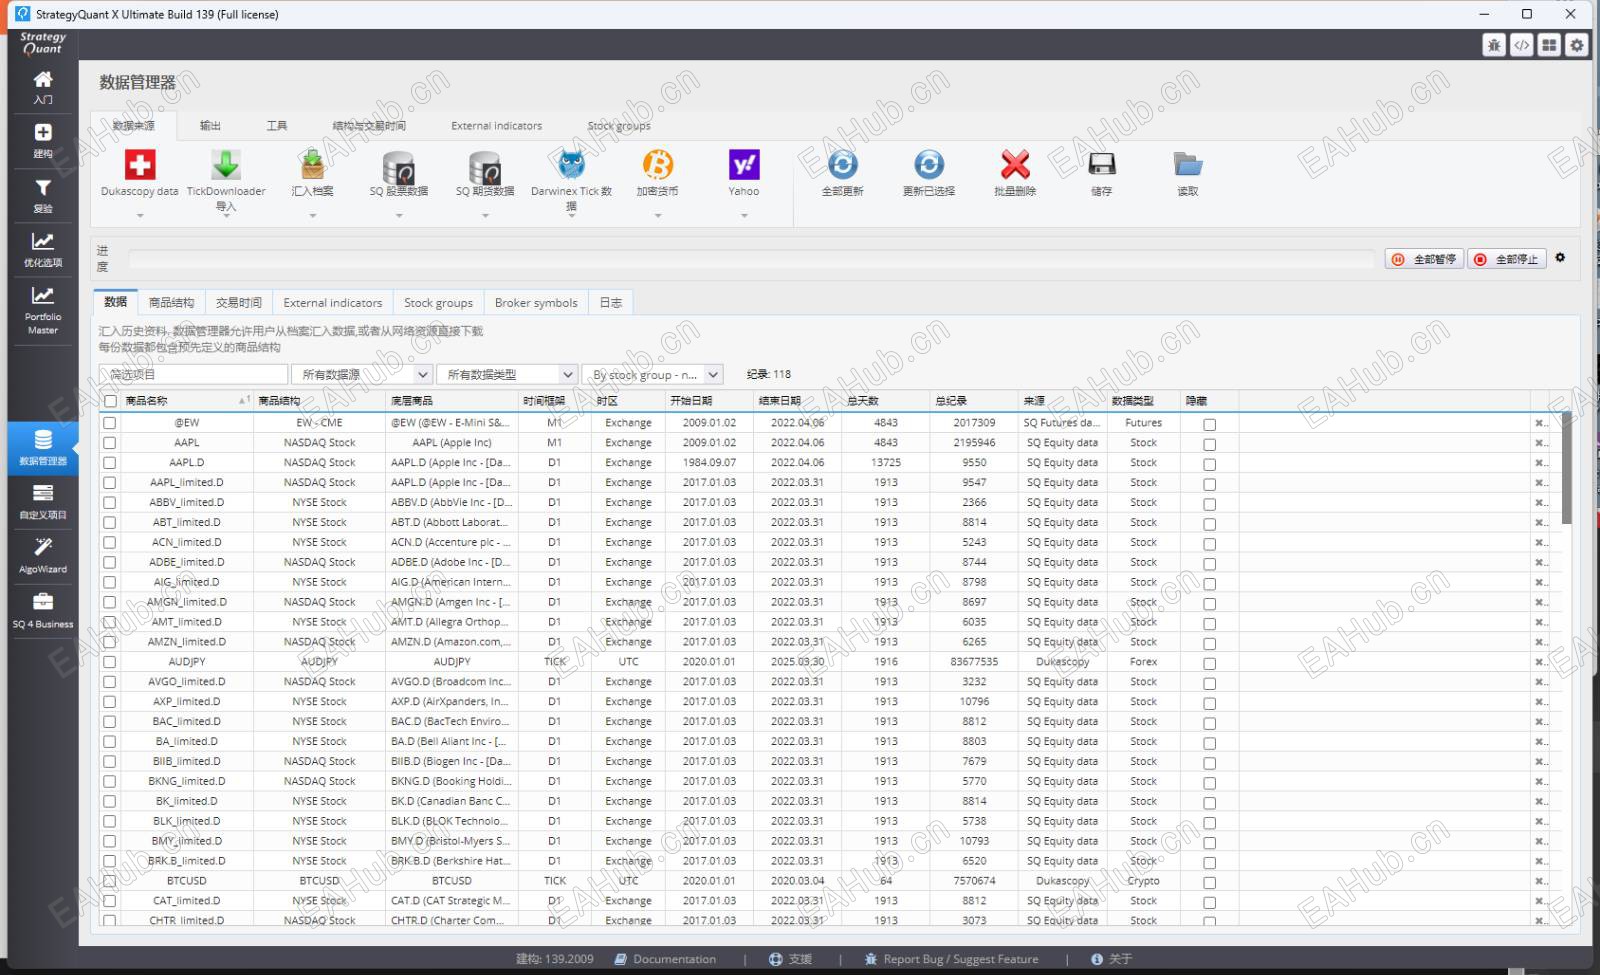Toggle the hide checkbox for the @EW row

[1209, 424]
